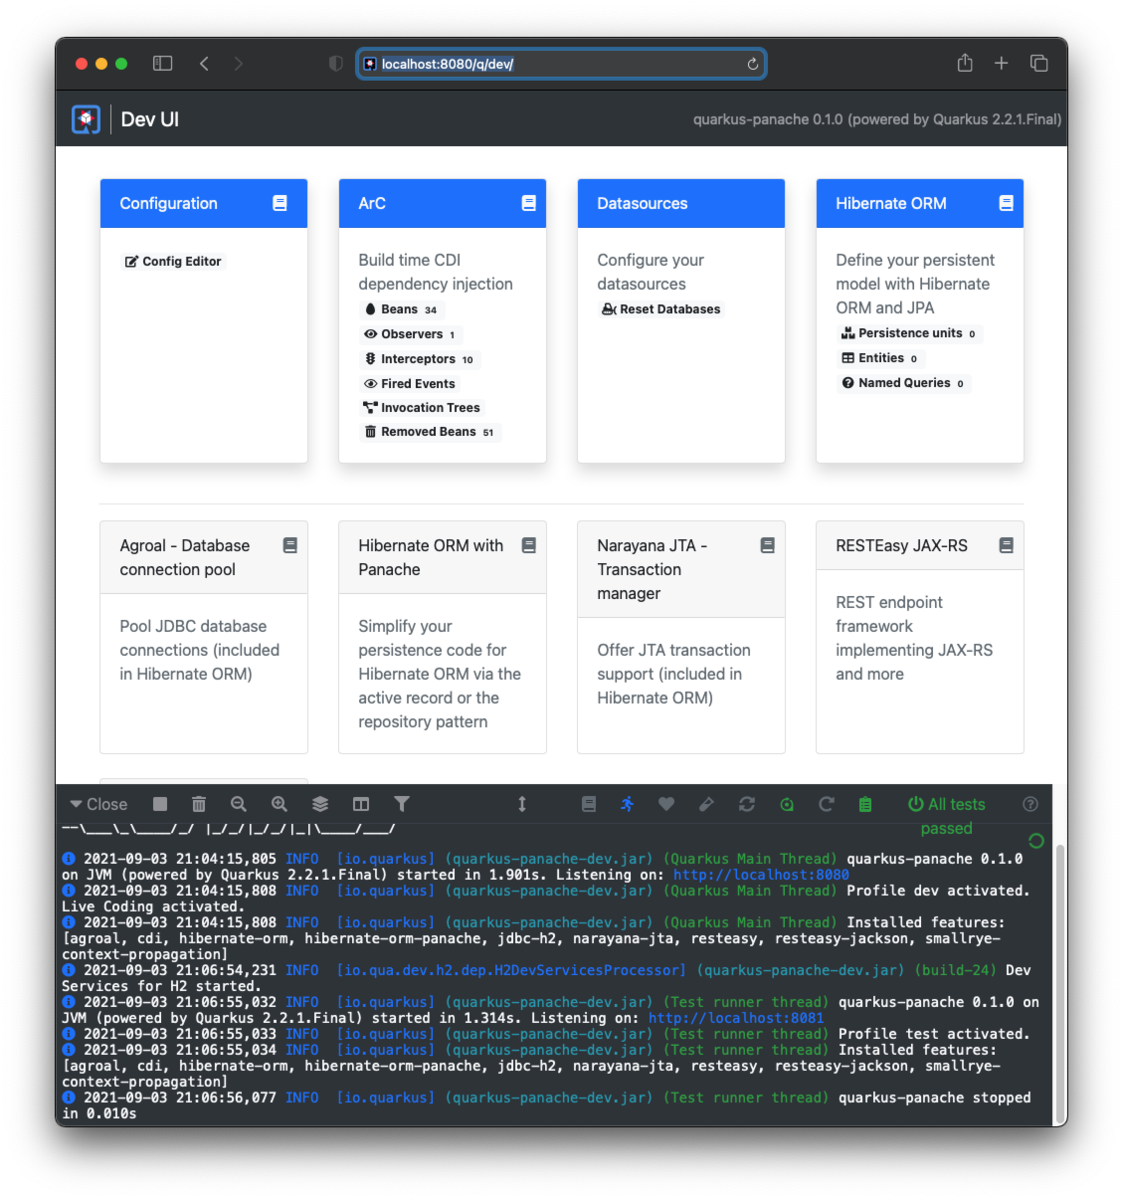Click the book icon in test toolbar
Viewport: 1123px width, 1200px height.
coord(589,804)
